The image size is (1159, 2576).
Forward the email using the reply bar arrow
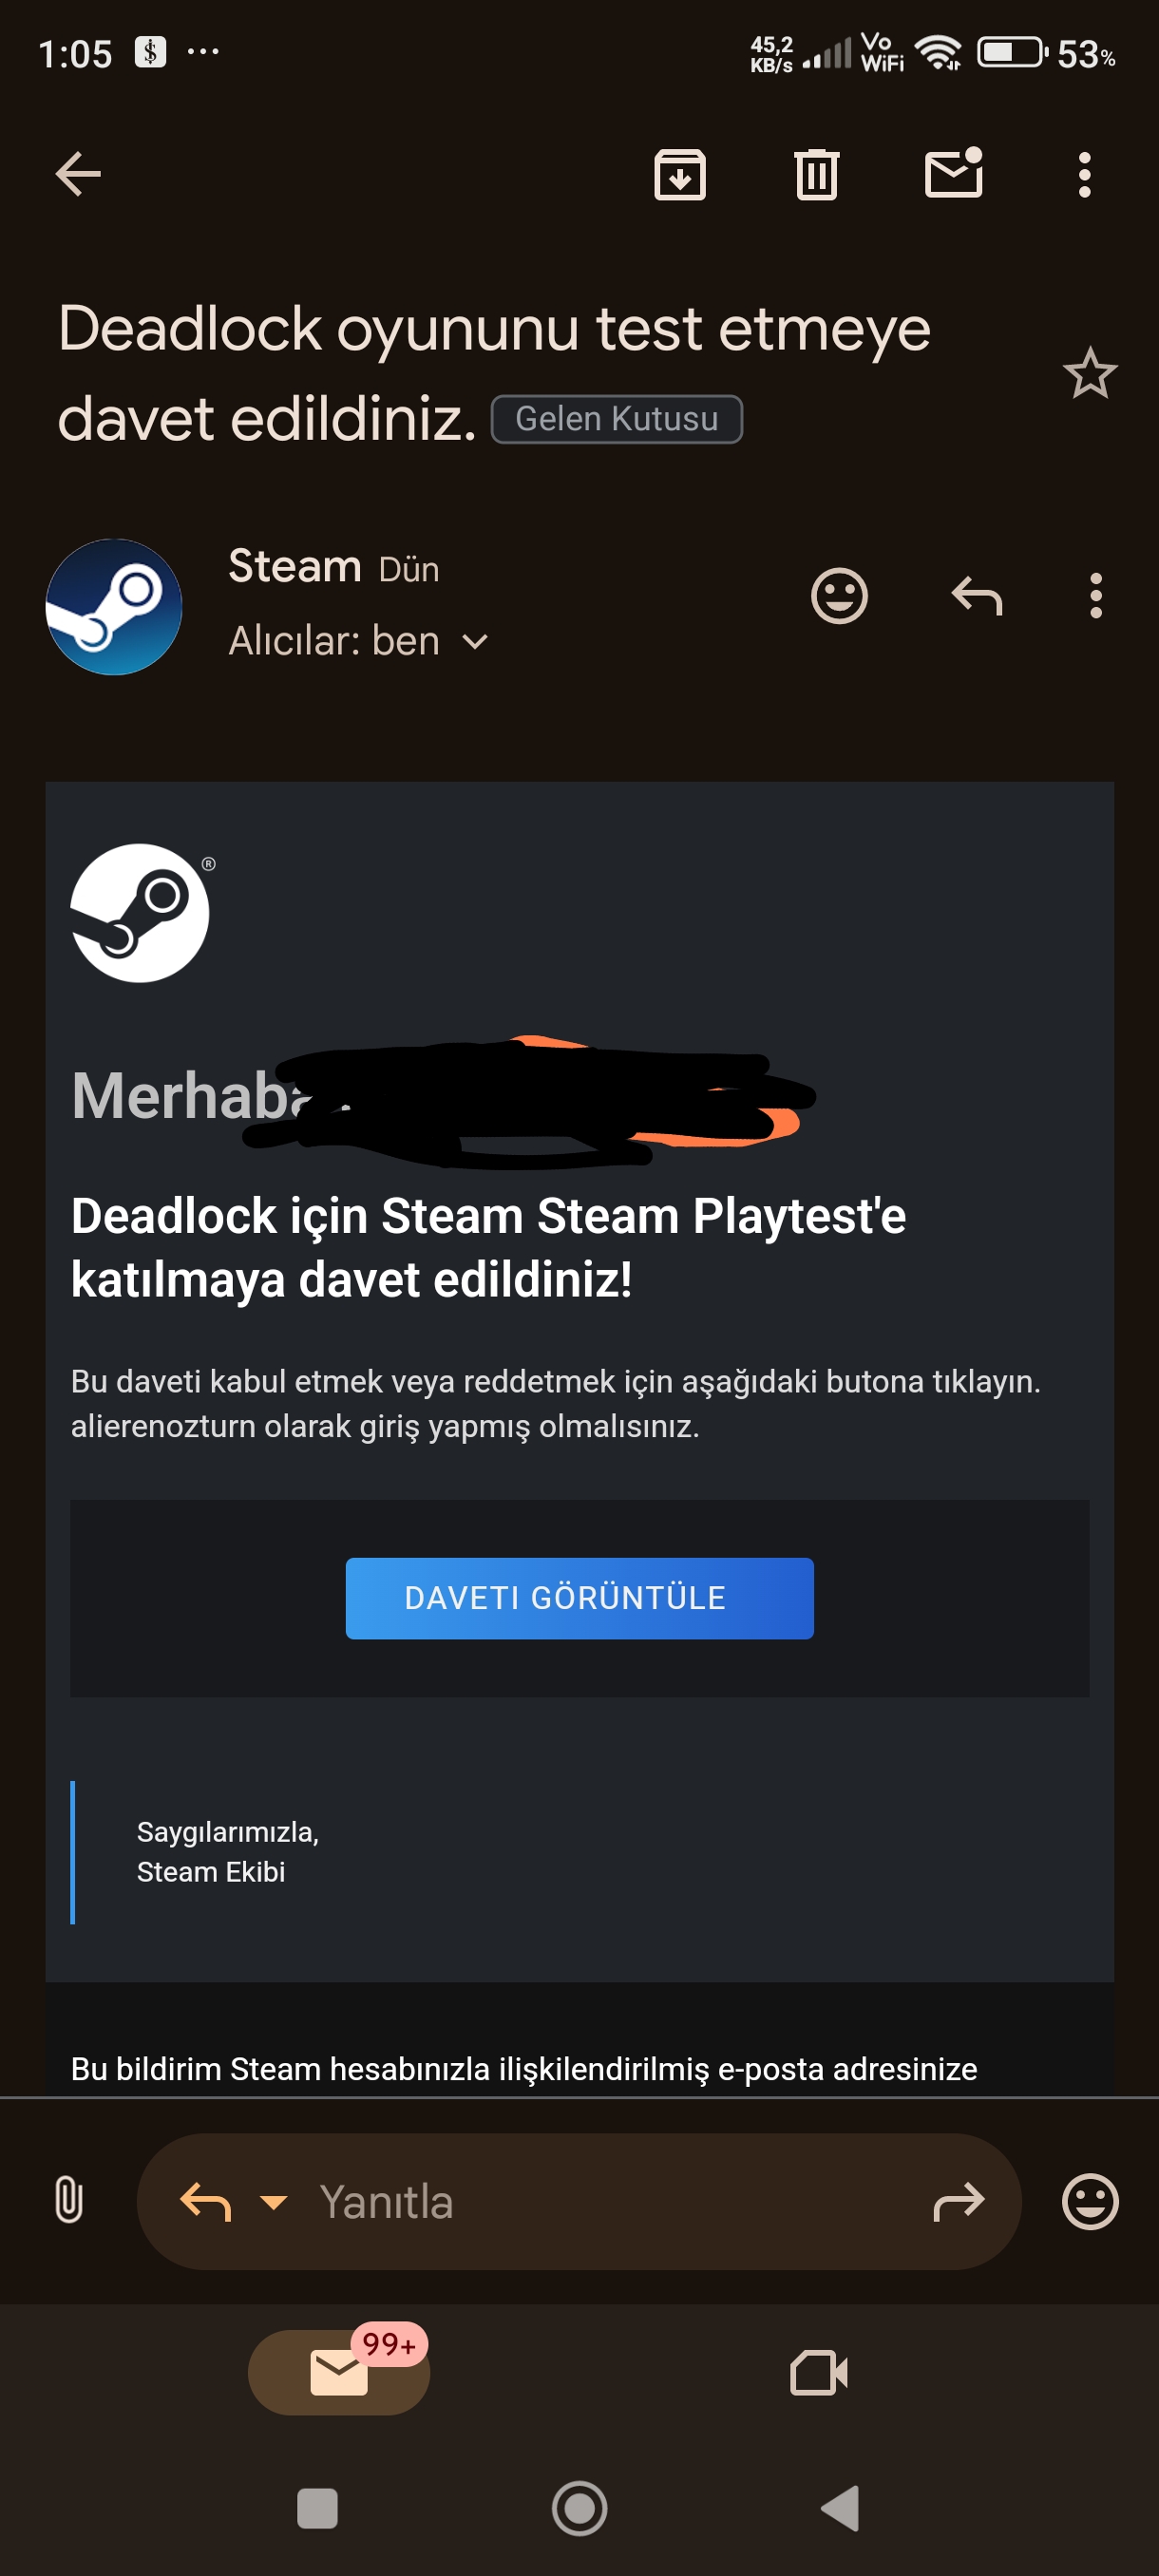tap(959, 2201)
